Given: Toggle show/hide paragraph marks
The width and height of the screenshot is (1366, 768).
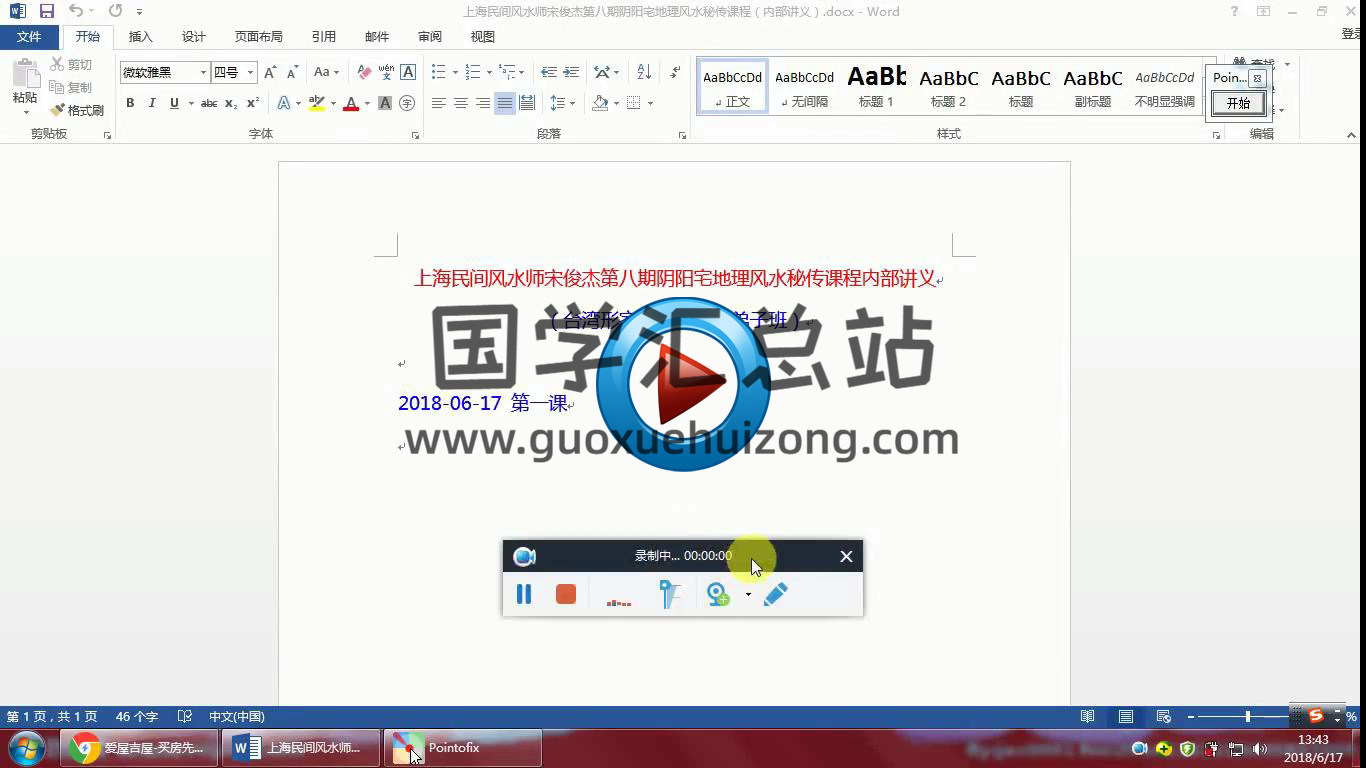Looking at the screenshot, I should [675, 73].
